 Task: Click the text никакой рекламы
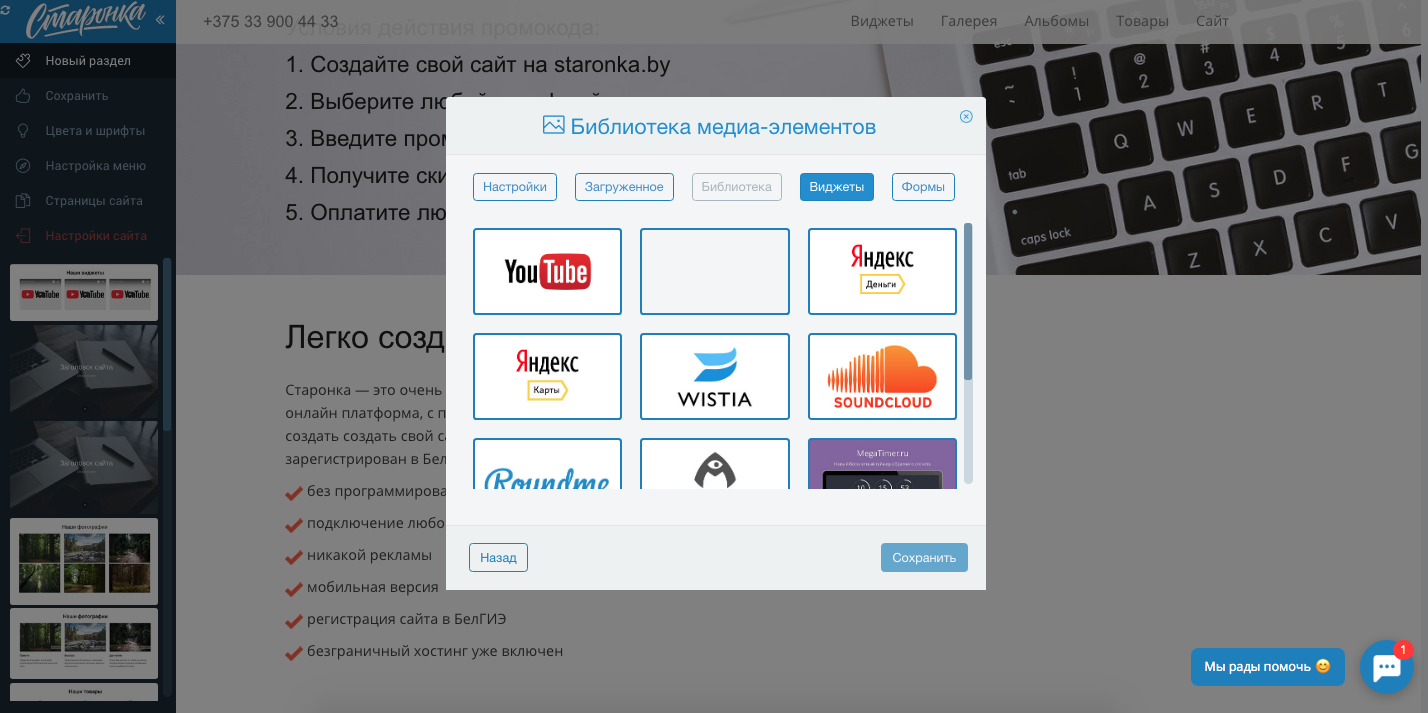(x=369, y=555)
